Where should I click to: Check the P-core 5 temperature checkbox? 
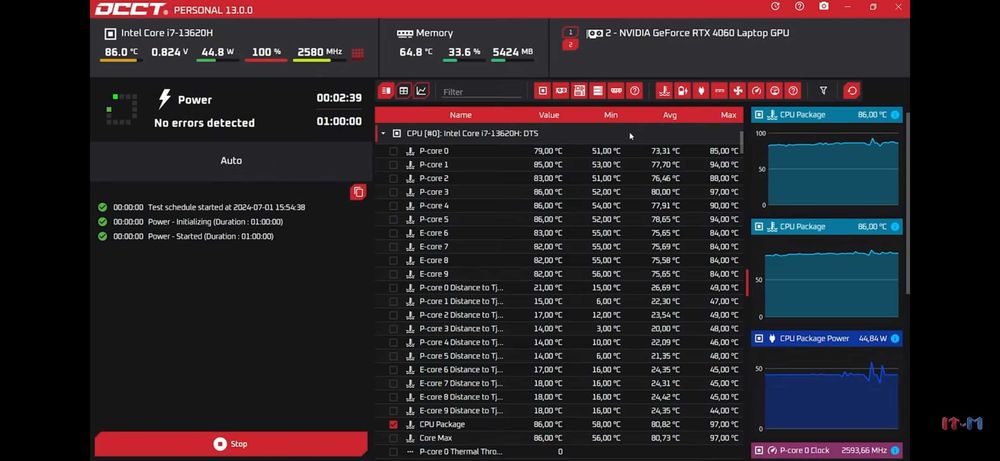393,219
